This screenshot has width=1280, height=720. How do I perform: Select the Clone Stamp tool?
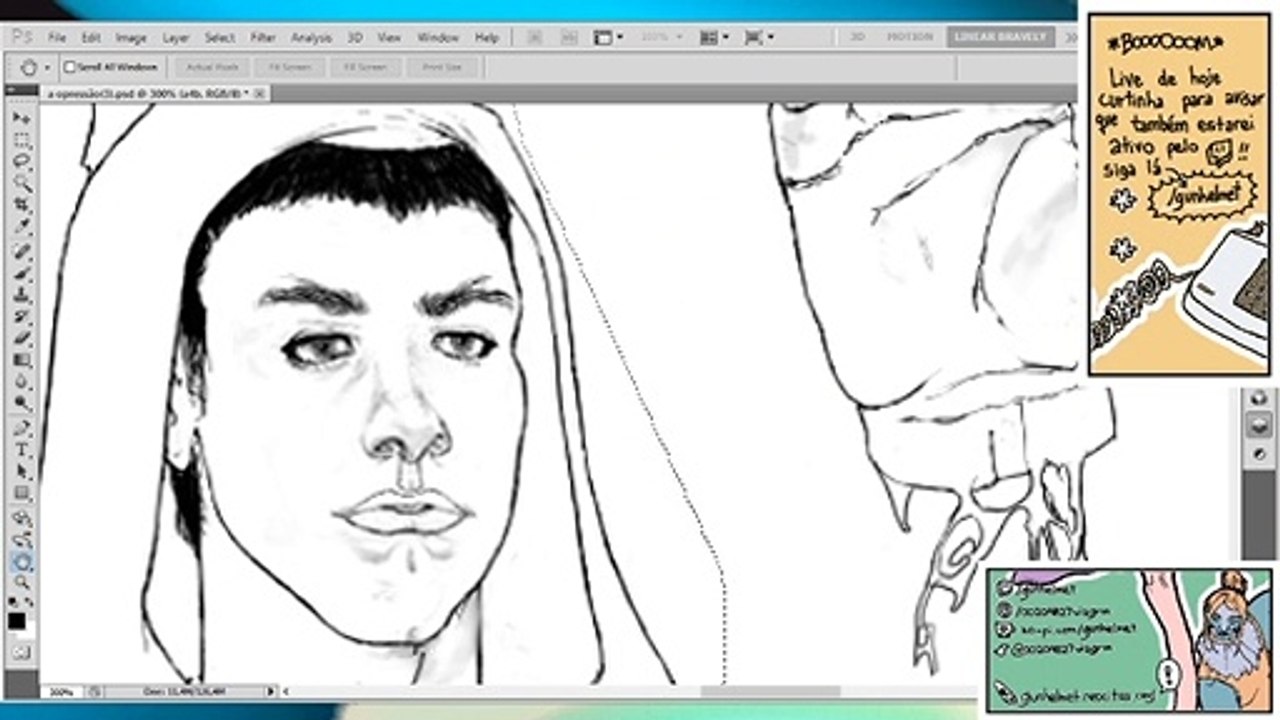tap(21, 296)
